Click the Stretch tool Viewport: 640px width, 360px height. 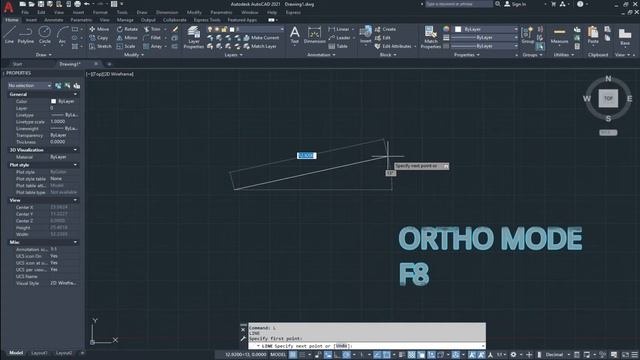click(100, 46)
